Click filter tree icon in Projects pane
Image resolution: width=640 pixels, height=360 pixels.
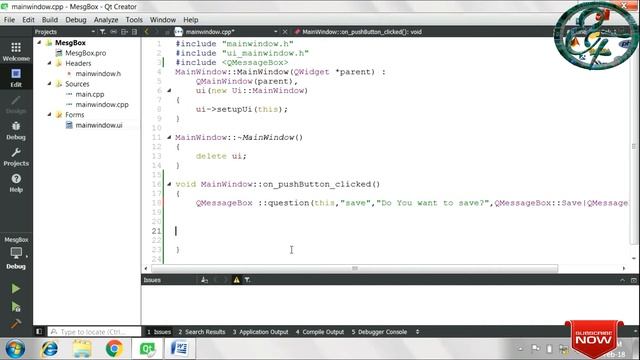point(103,31)
